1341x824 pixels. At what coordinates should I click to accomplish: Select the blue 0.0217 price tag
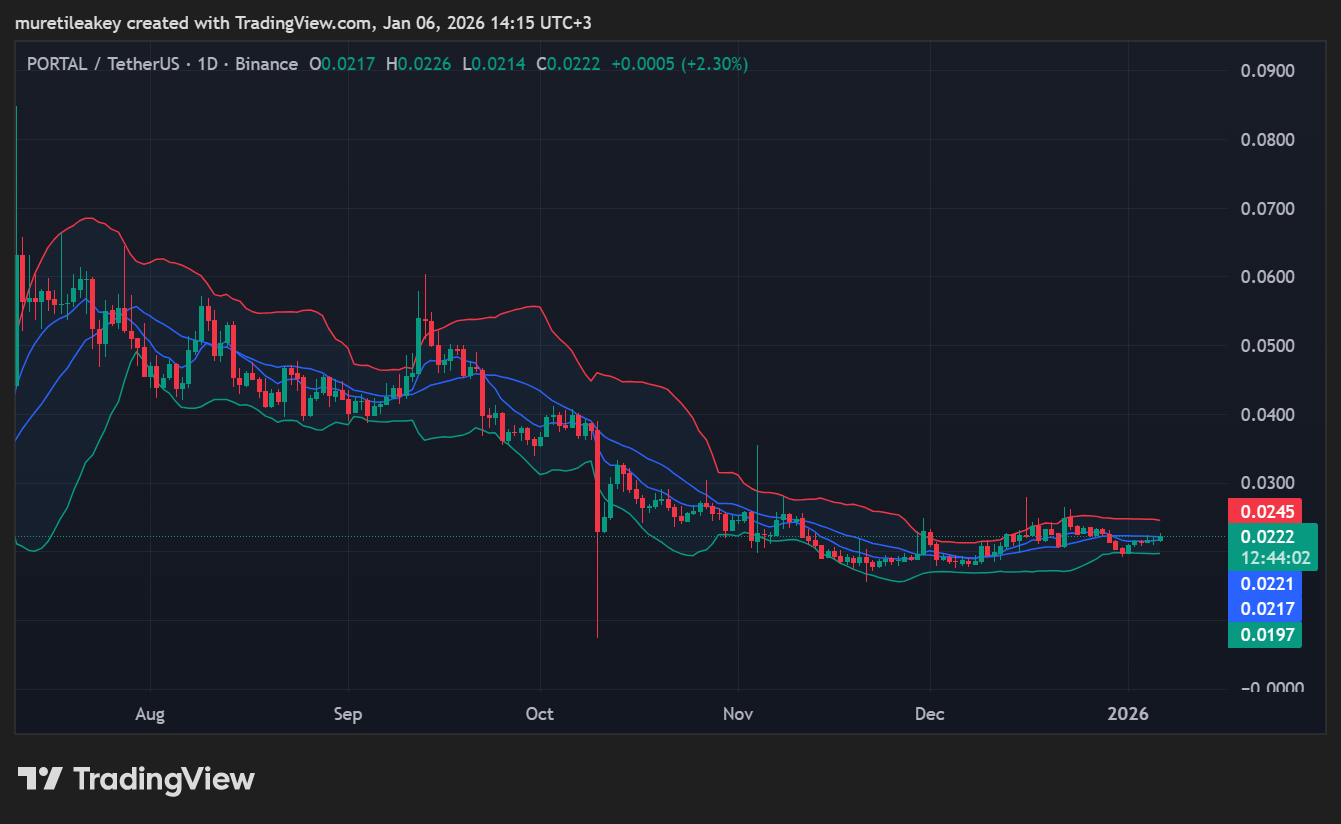[x=1267, y=609]
